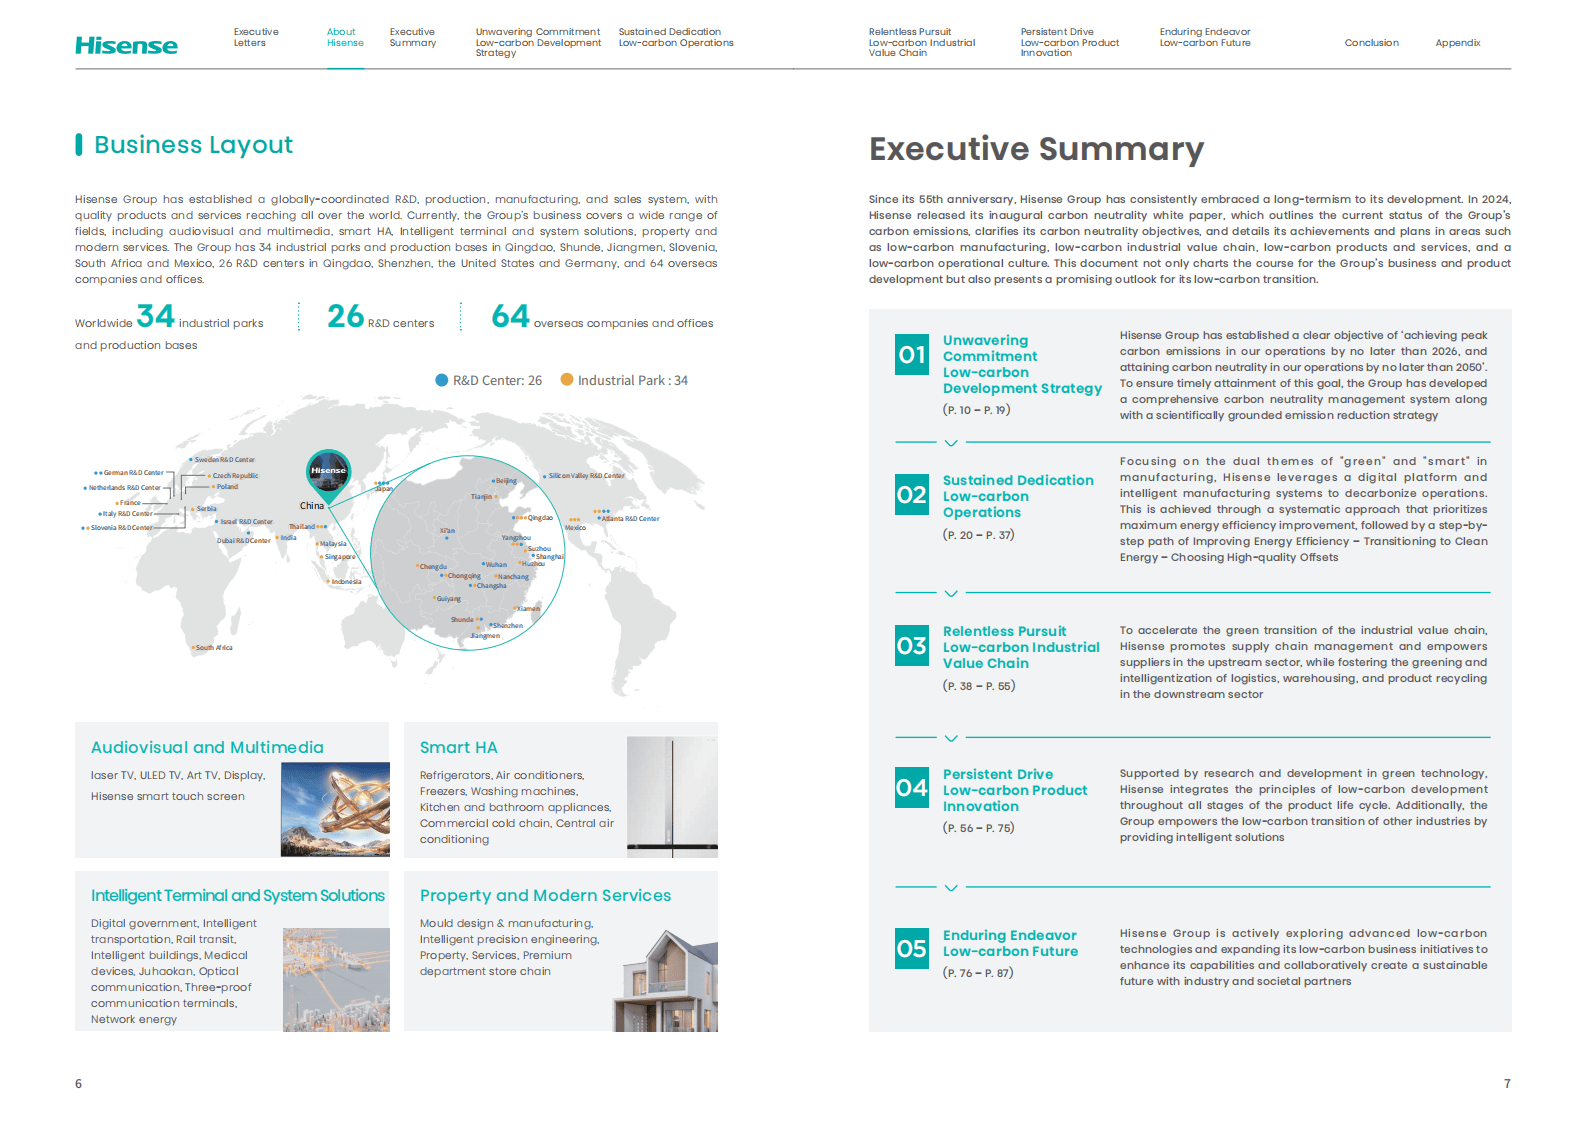Click the chevron between sections 01 and 02
This screenshot has width=1587, height=1123.
(x=951, y=442)
